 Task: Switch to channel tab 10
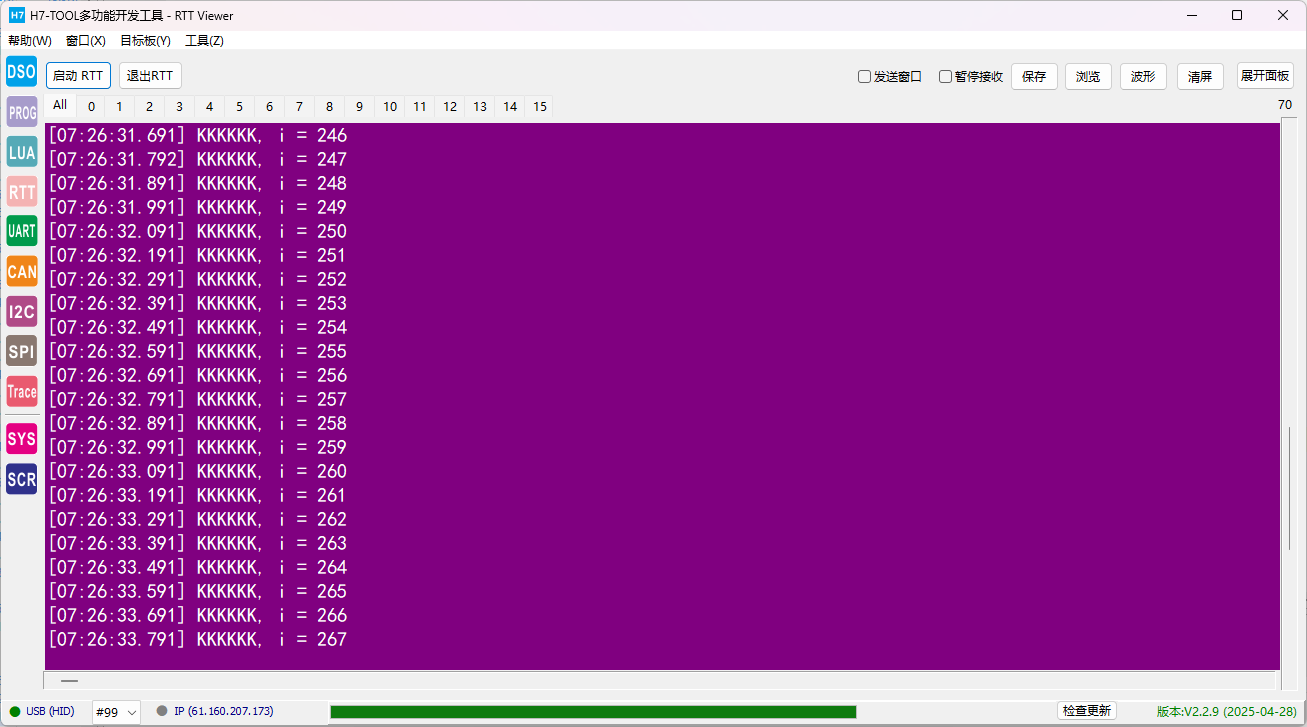(x=390, y=107)
